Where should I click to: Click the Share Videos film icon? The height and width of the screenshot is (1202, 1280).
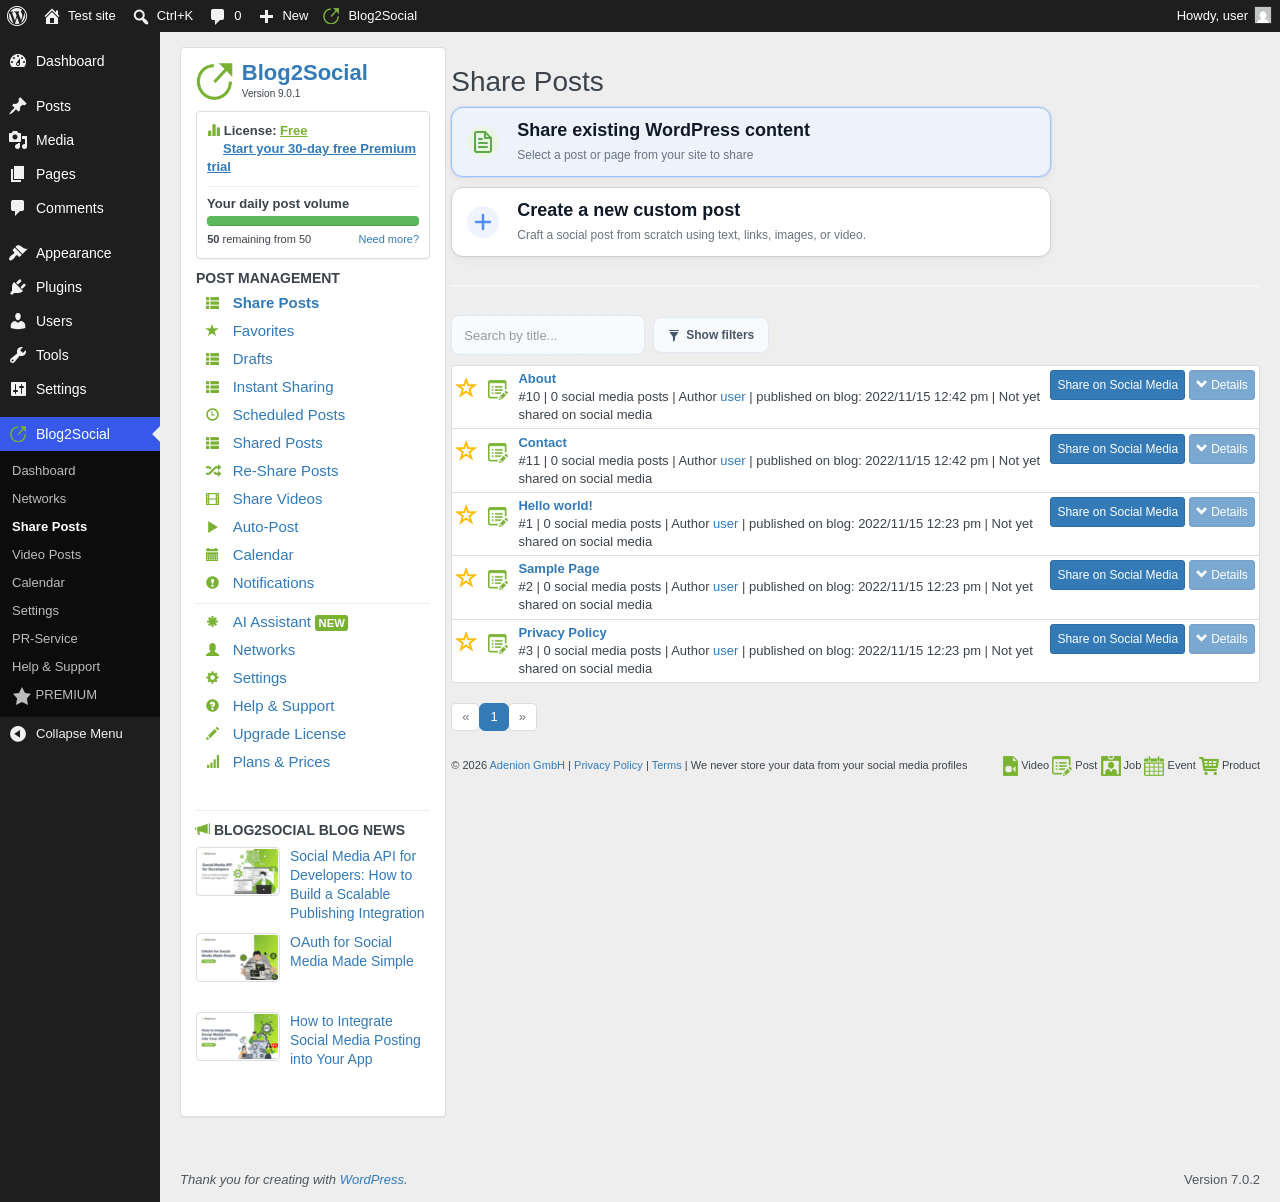(212, 499)
